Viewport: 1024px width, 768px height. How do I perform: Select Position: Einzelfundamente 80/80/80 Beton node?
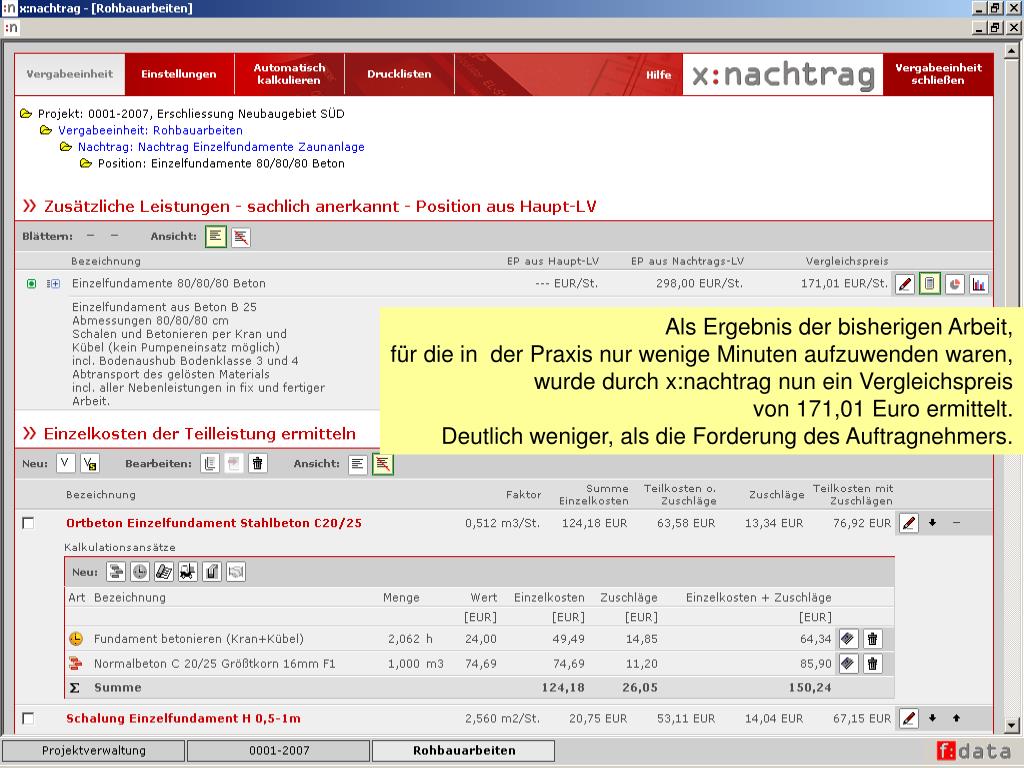pos(221,163)
